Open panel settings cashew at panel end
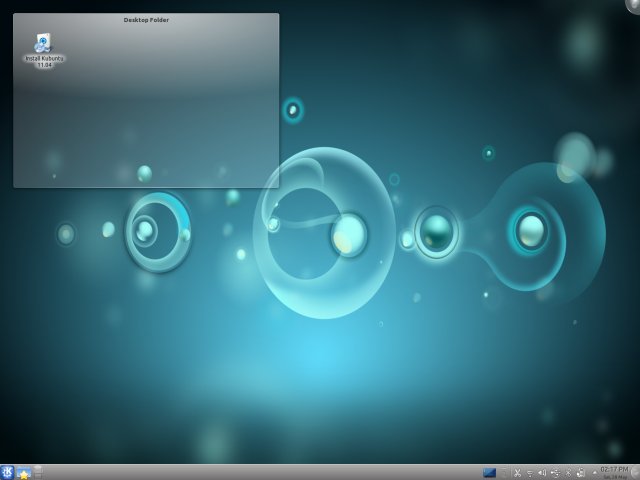The width and height of the screenshot is (640, 480). click(x=635, y=473)
